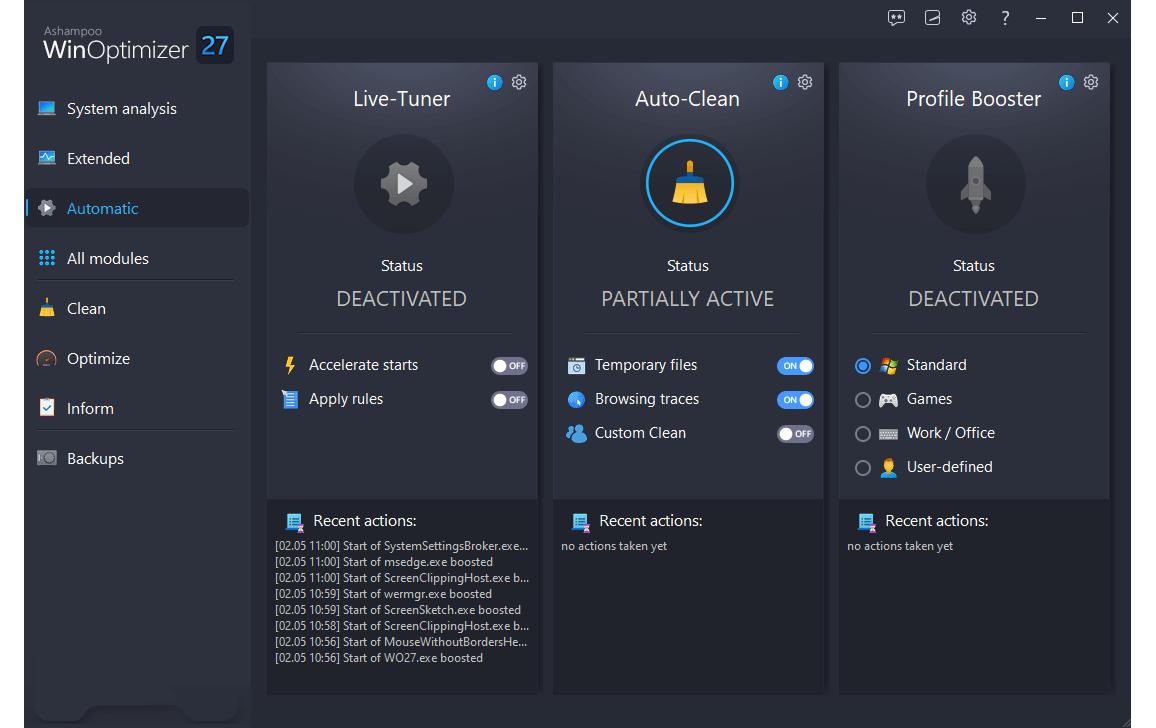Turn on the Apply rules switch
Image resolution: width=1156 pixels, height=728 pixels.
coord(509,400)
